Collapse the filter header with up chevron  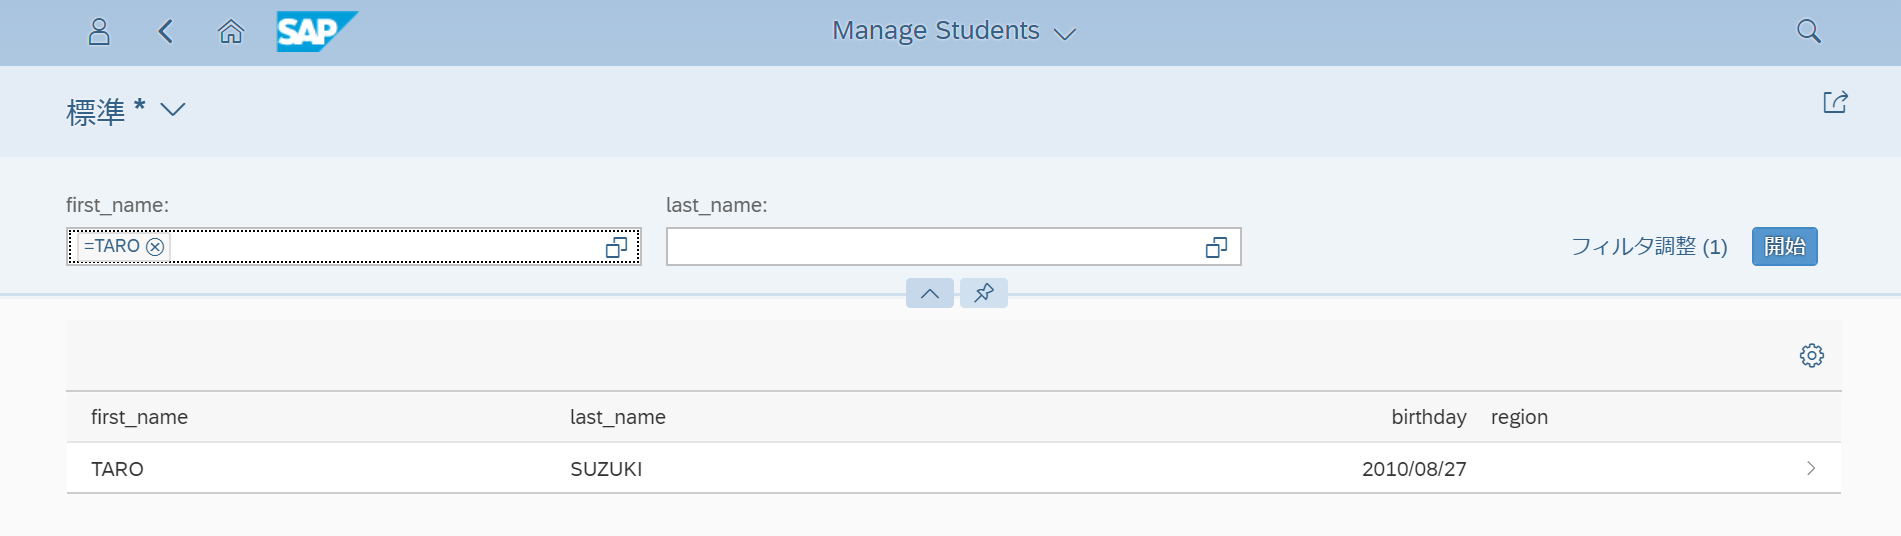(930, 293)
